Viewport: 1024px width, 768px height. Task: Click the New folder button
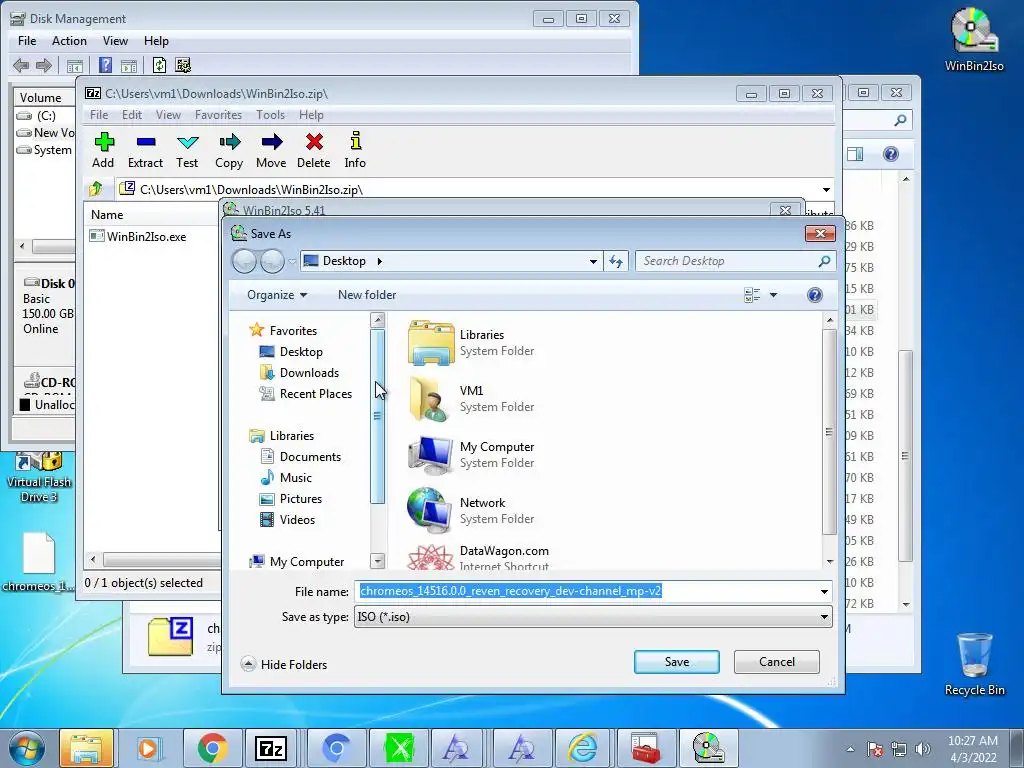(367, 295)
